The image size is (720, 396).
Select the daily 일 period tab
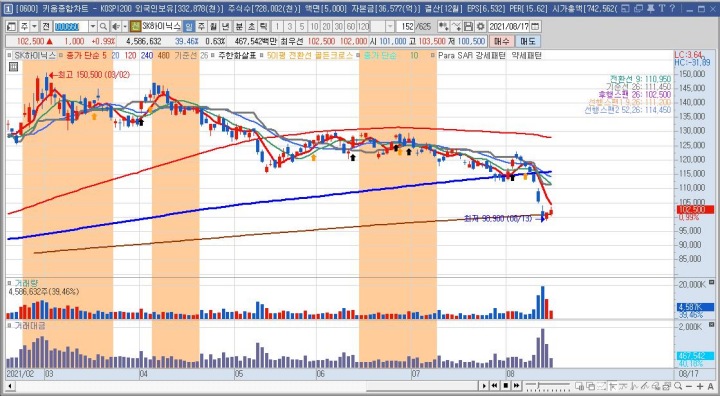(x=189, y=27)
